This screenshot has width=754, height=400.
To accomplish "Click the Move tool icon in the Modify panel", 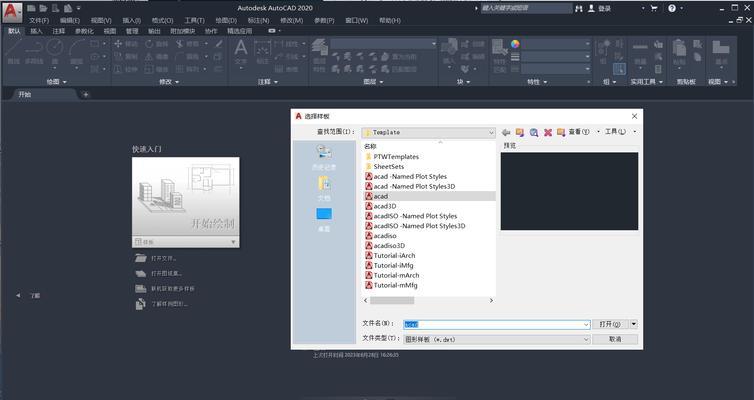I will point(118,44).
